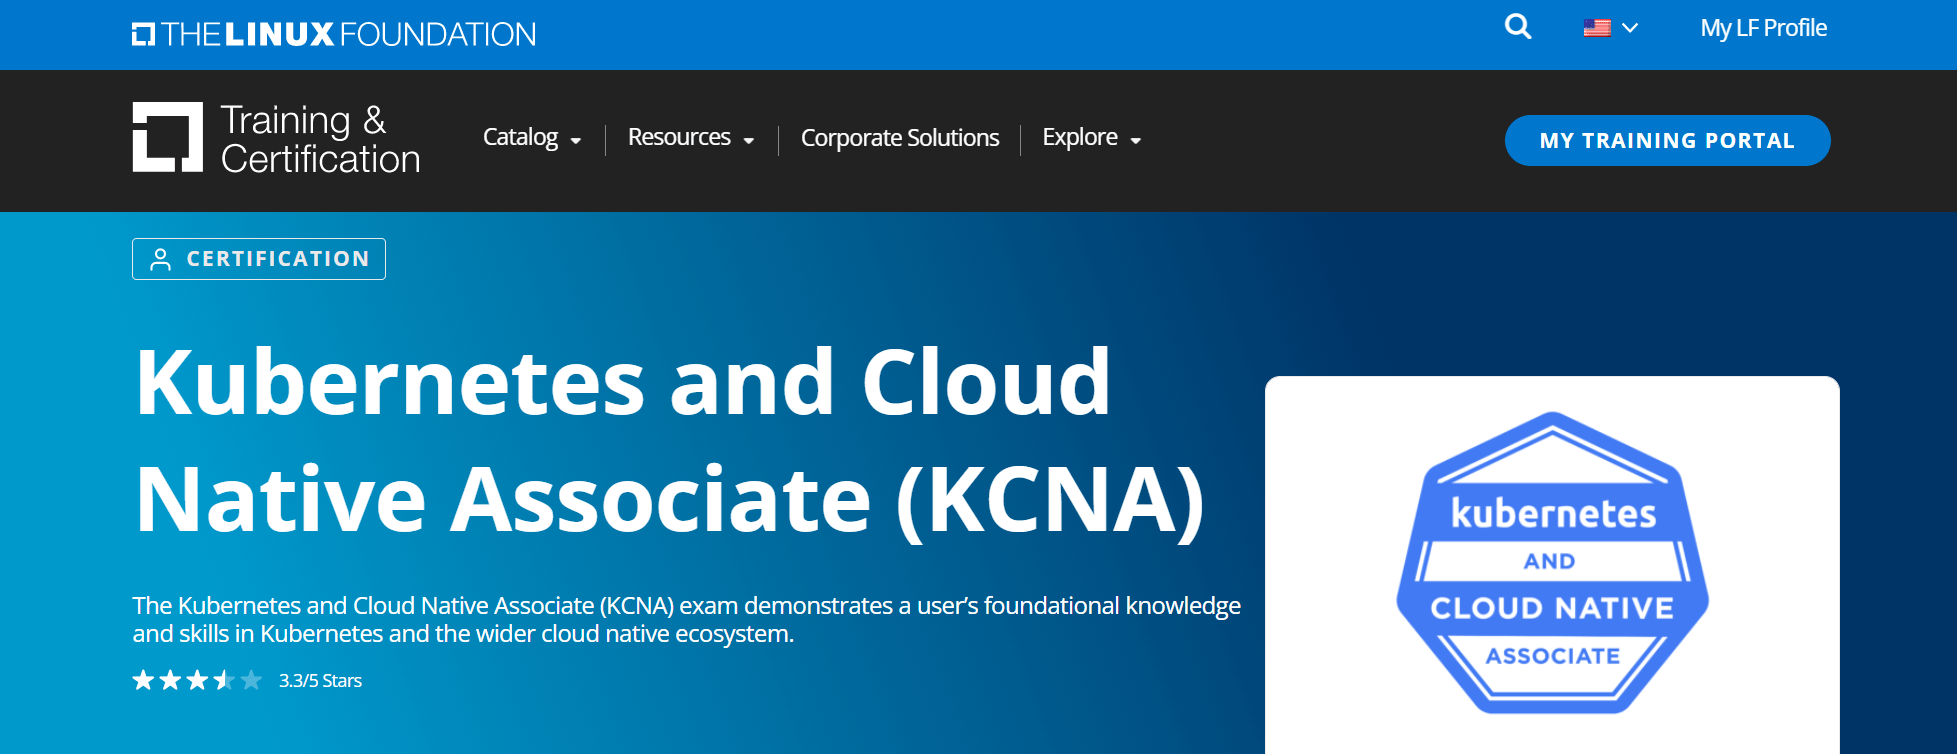Viewport: 1957px width, 754px height.
Task: Open the Explore menu
Action: 1080,137
